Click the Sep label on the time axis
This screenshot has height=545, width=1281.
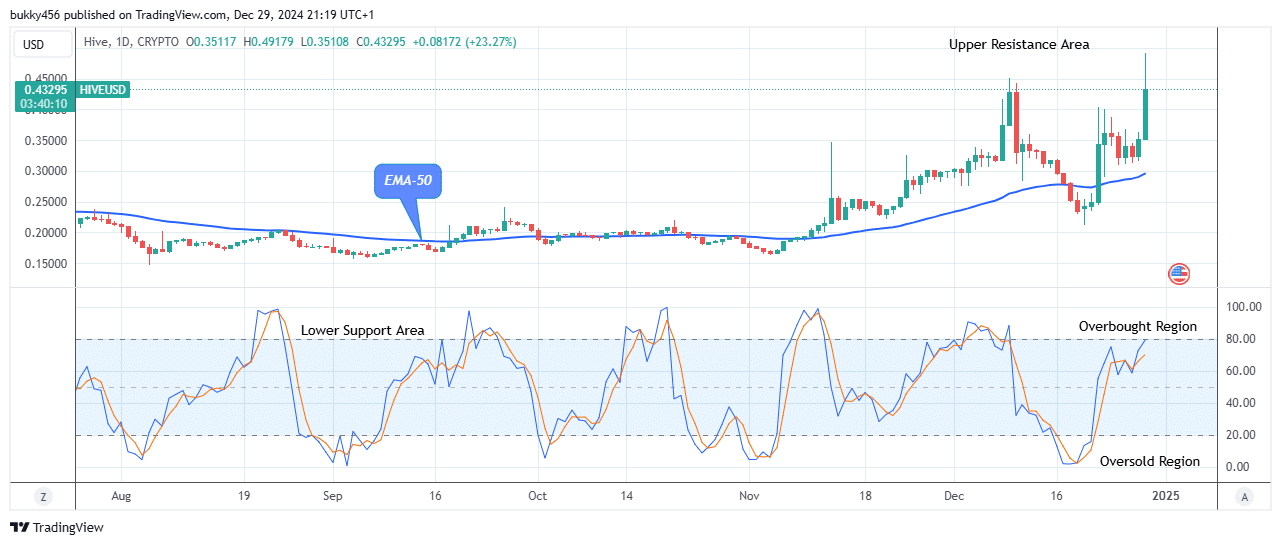point(333,496)
